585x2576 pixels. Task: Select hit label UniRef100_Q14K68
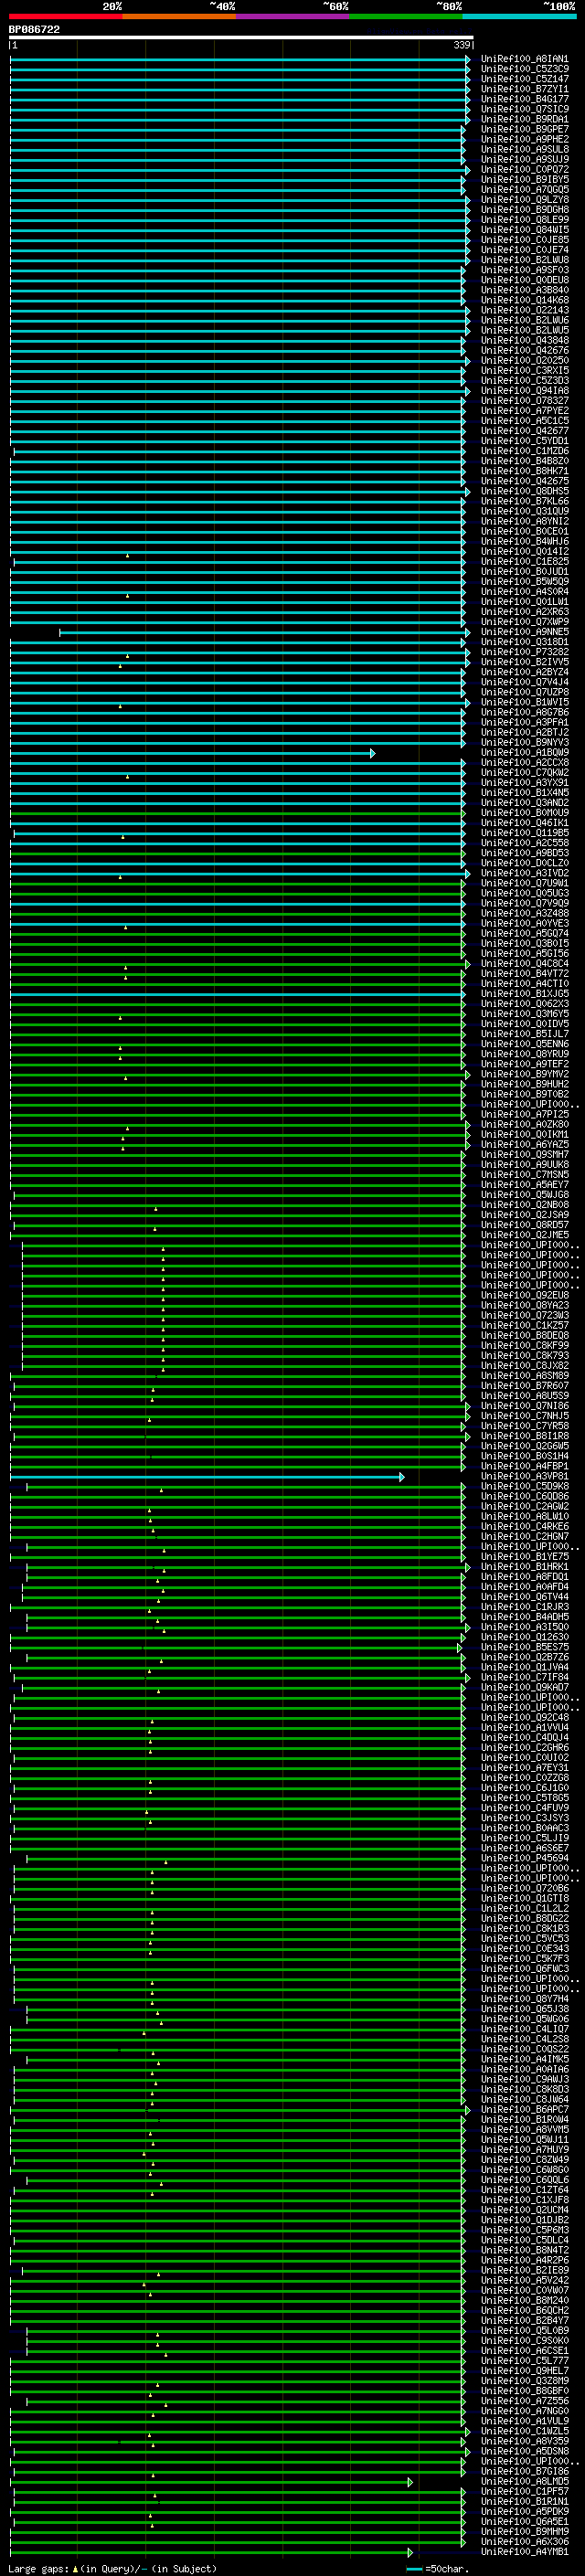point(524,300)
